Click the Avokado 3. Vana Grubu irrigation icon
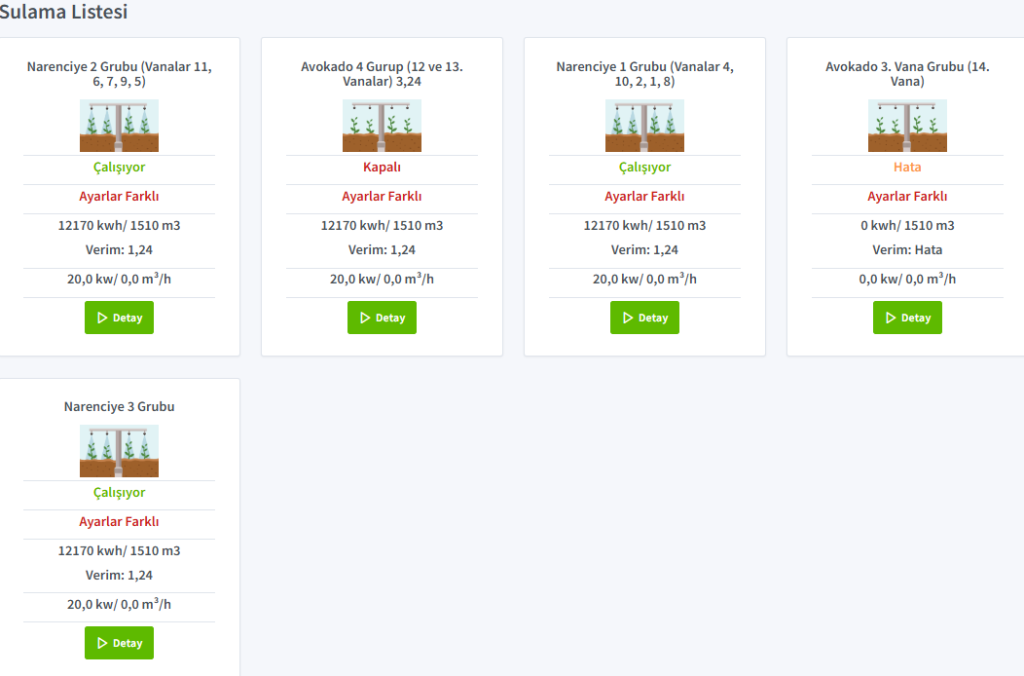This screenshot has height=676, width=1024. click(907, 126)
